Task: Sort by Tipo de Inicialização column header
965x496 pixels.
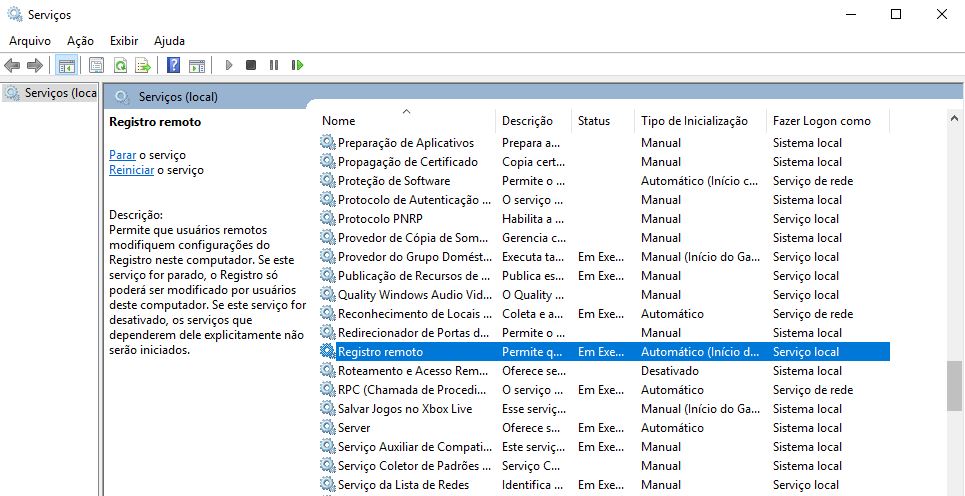Action: pos(694,121)
